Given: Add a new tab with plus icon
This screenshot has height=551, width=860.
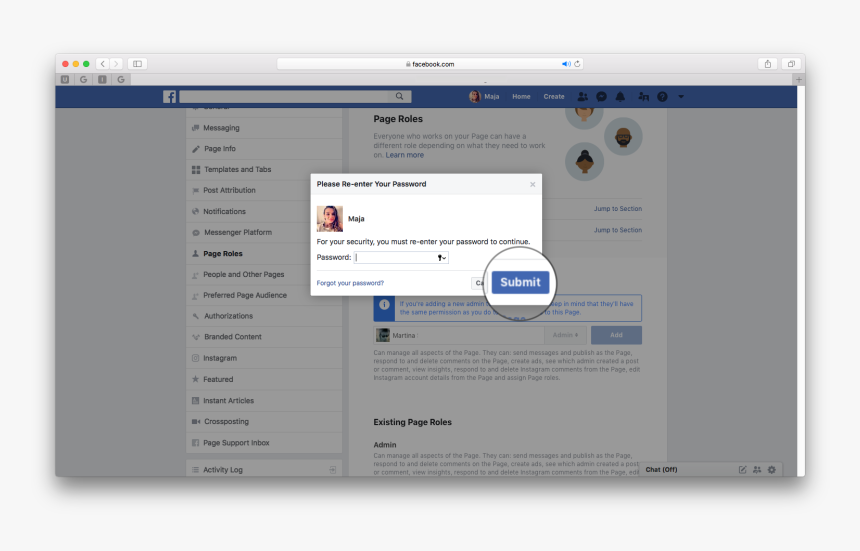Looking at the screenshot, I should tap(799, 79).
